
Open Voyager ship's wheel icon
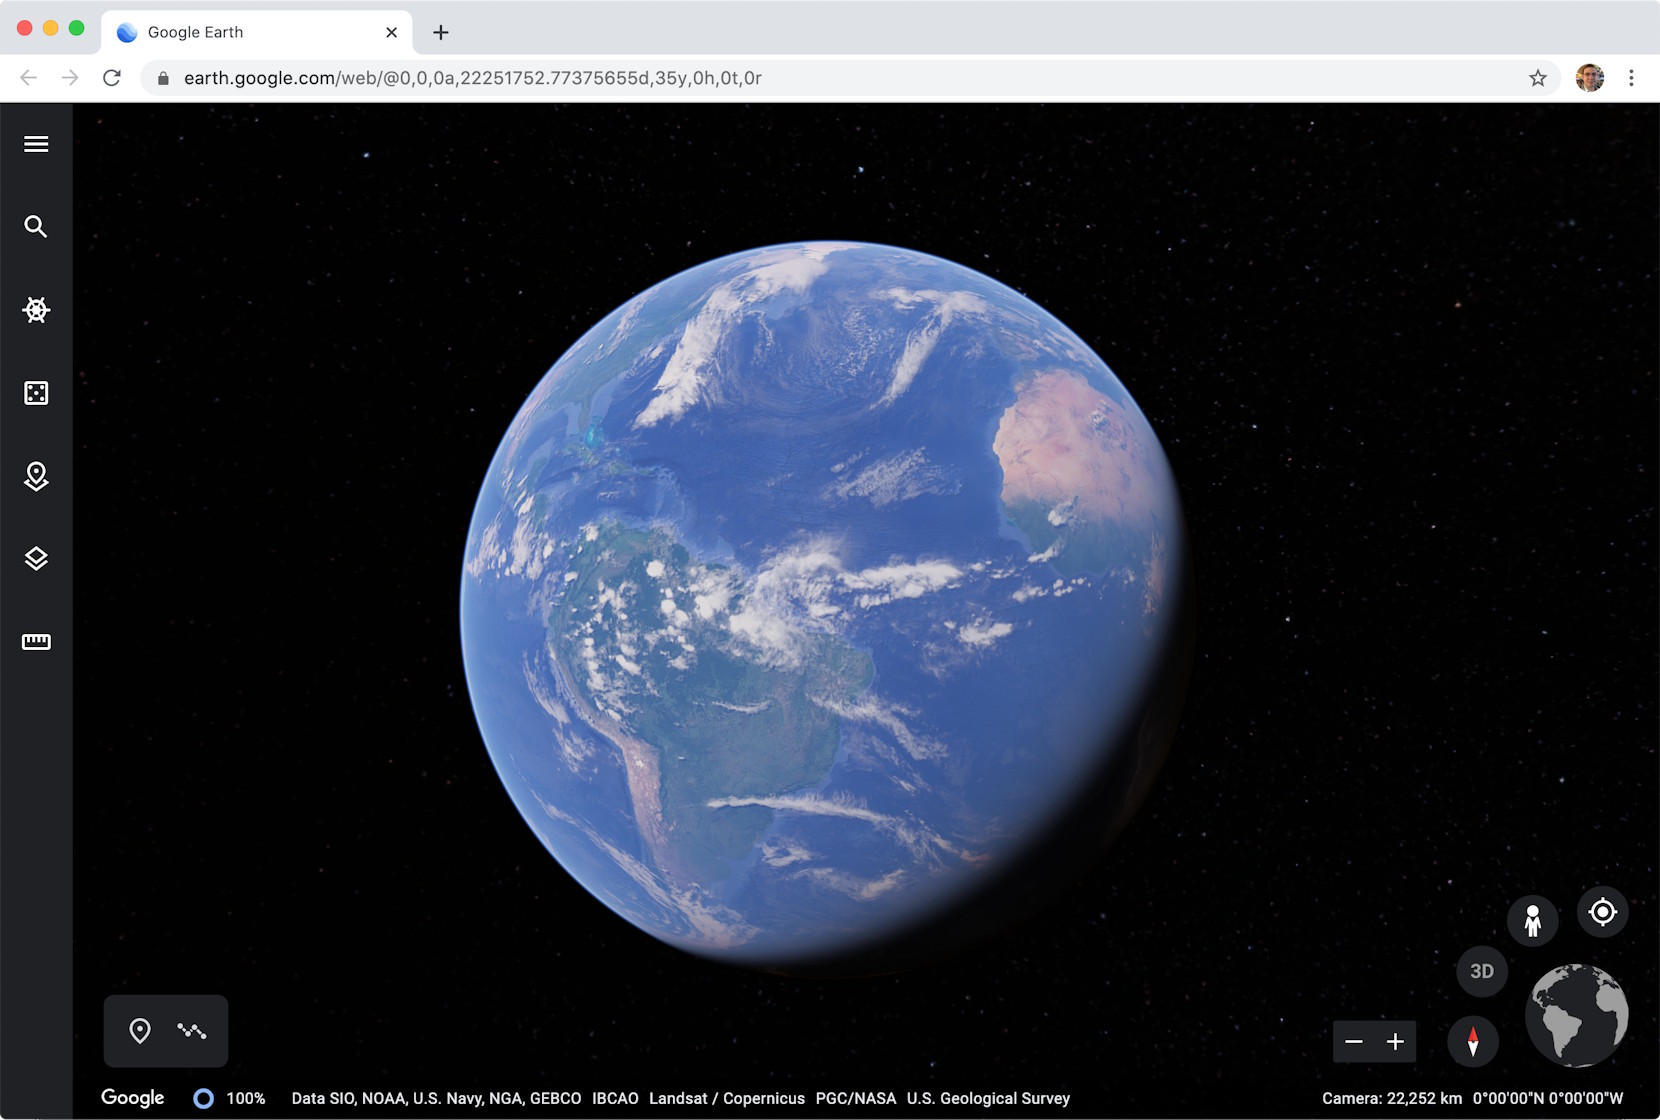click(36, 310)
